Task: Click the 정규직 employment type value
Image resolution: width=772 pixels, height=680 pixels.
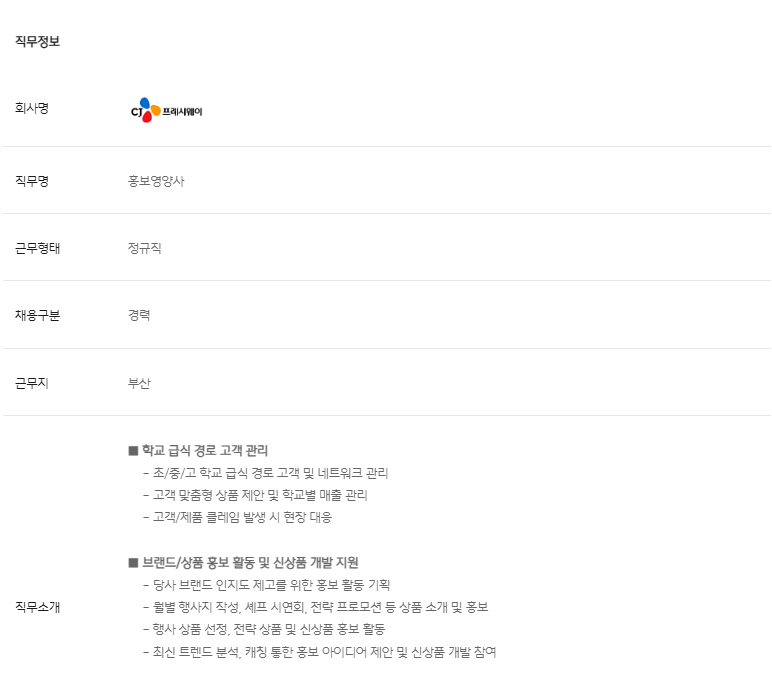Action: pyautogui.click(x=145, y=248)
